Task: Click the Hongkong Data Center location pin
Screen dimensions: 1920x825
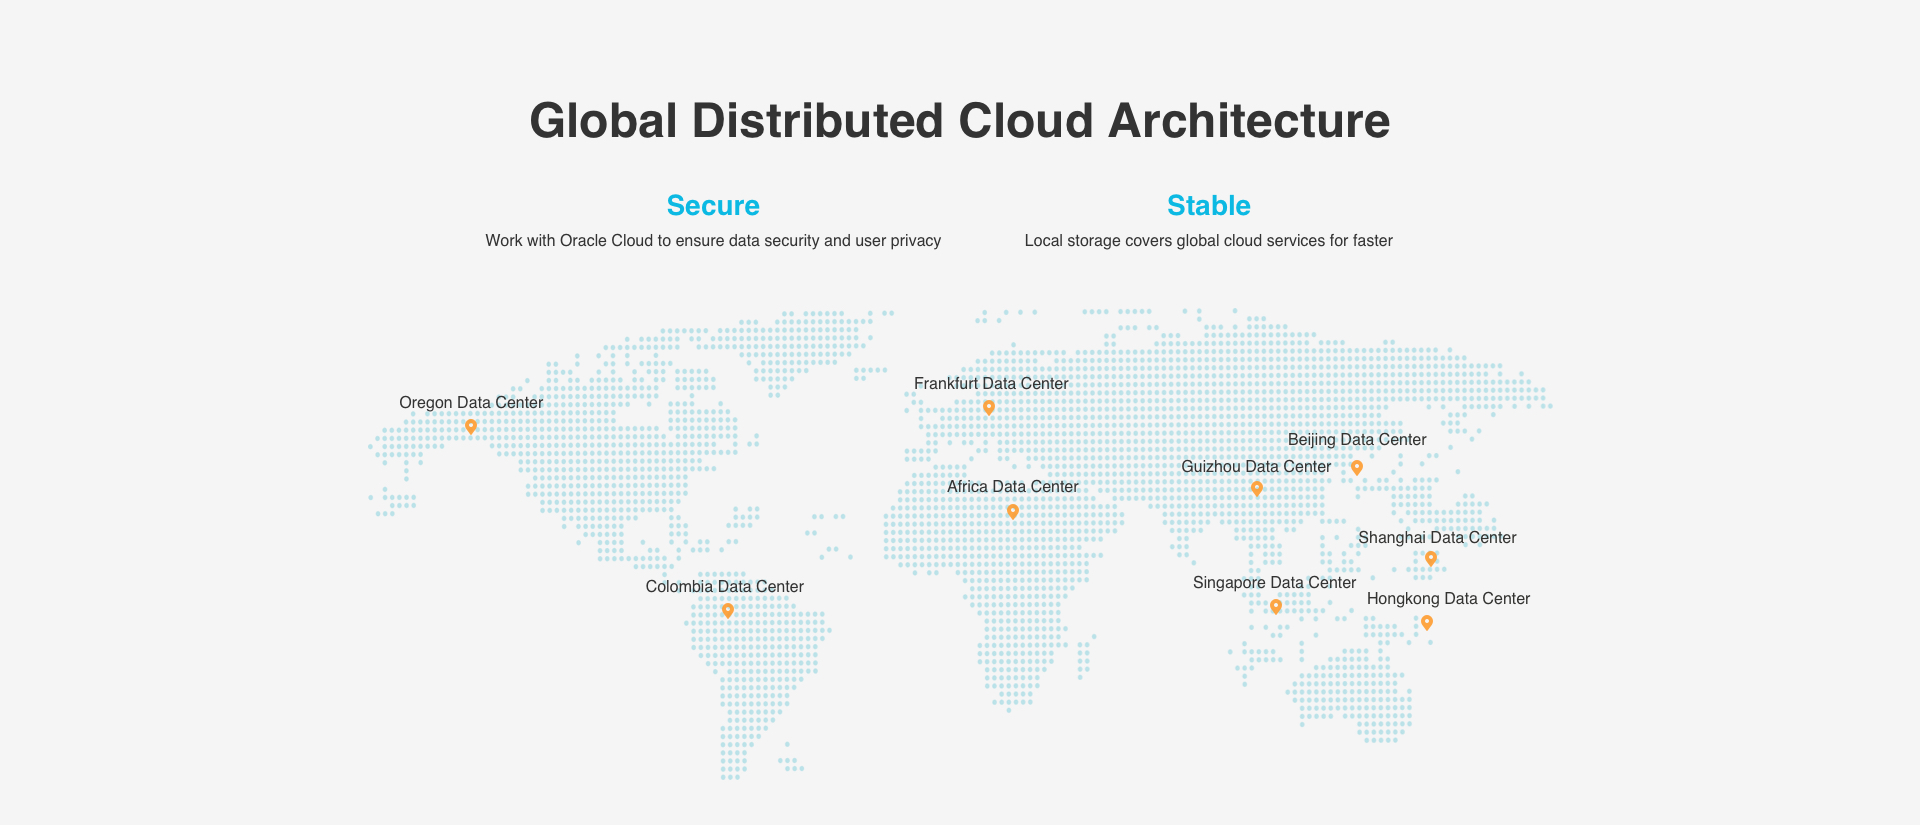Action: (1427, 622)
